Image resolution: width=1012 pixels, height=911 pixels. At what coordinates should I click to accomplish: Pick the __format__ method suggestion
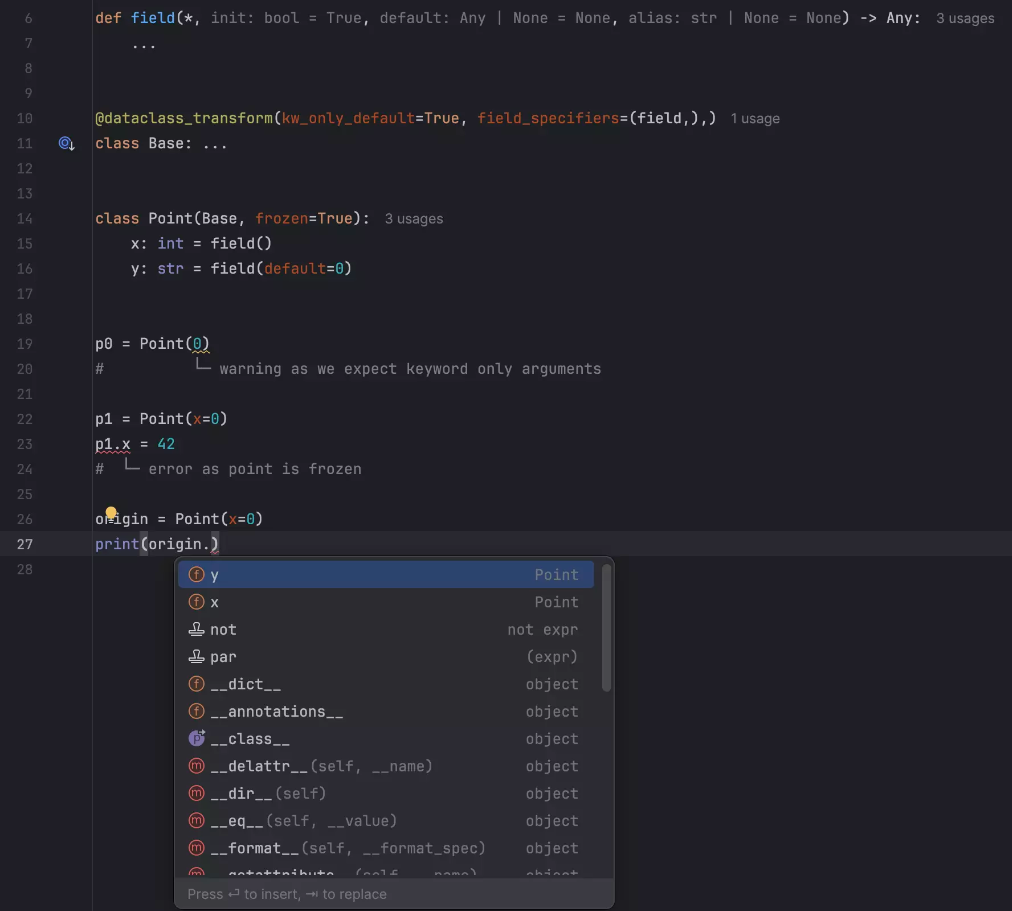pos(386,848)
